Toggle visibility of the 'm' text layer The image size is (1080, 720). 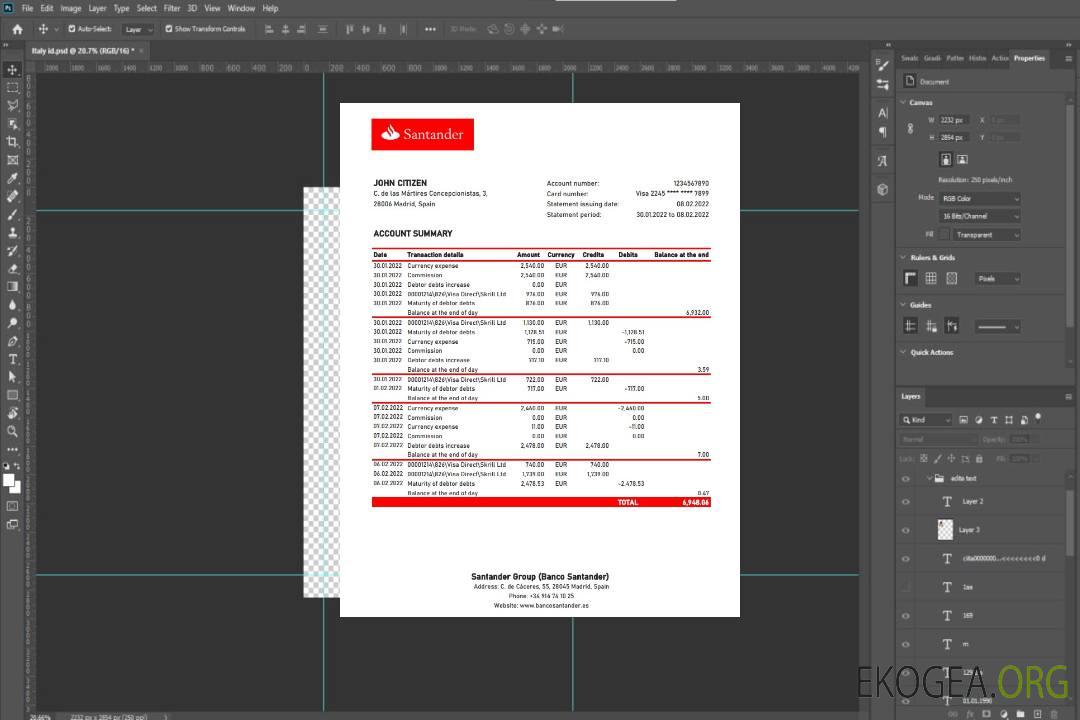(906, 644)
